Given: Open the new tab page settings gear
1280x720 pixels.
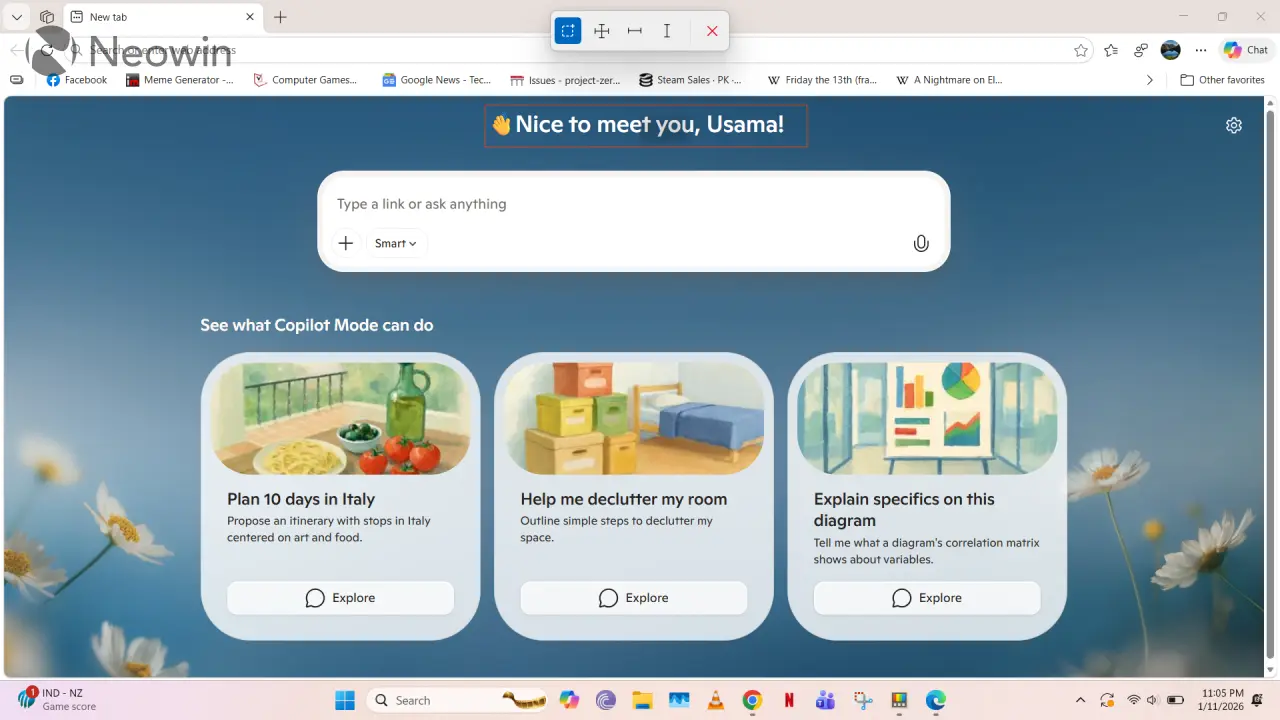Looking at the screenshot, I should pyautogui.click(x=1234, y=125).
